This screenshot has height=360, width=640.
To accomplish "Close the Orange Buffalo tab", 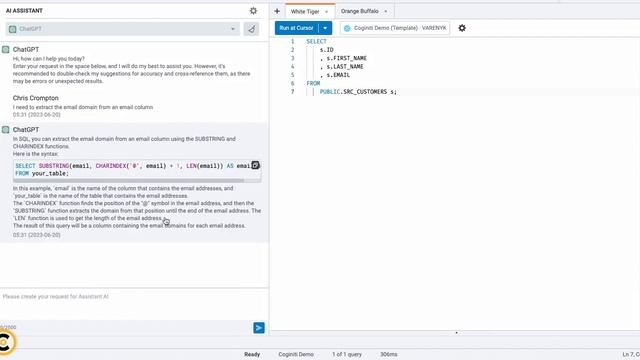I will pos(386,11).
